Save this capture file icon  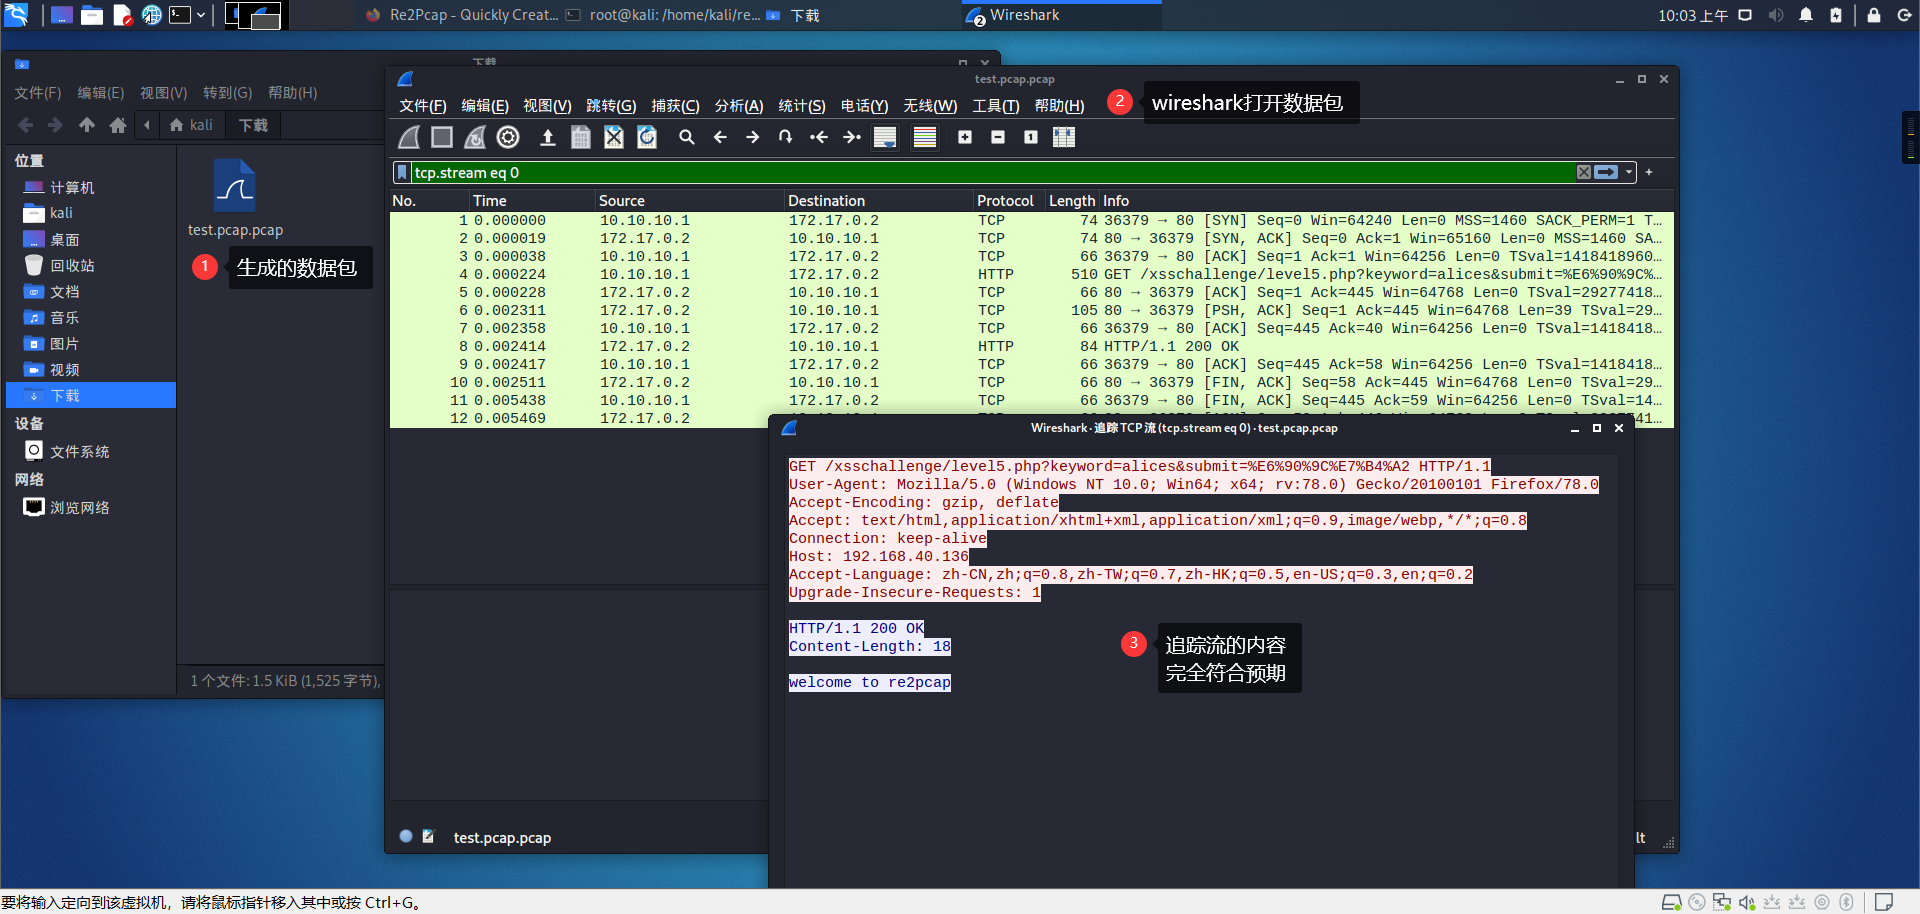coord(580,137)
